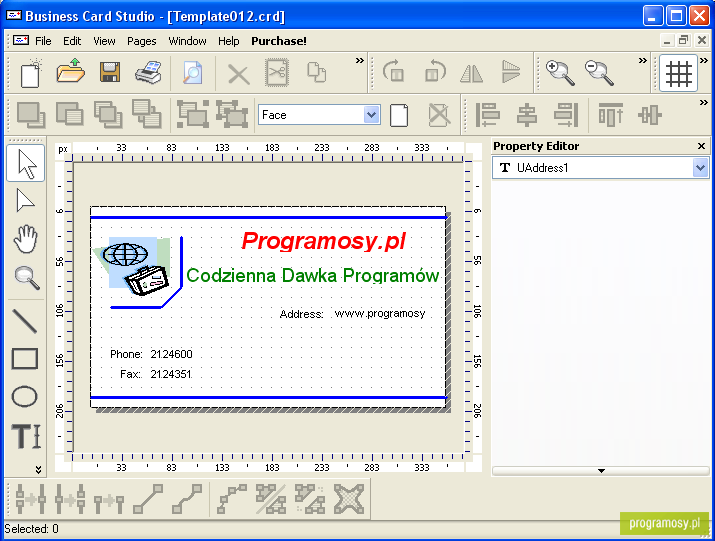Delete the current page icon

pyautogui.click(x=440, y=115)
